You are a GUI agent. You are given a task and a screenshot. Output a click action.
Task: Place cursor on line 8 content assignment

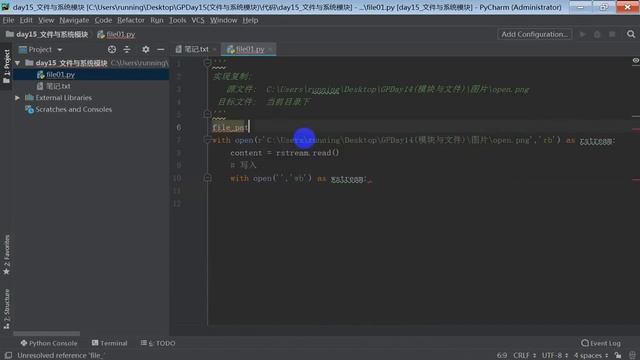(284, 153)
